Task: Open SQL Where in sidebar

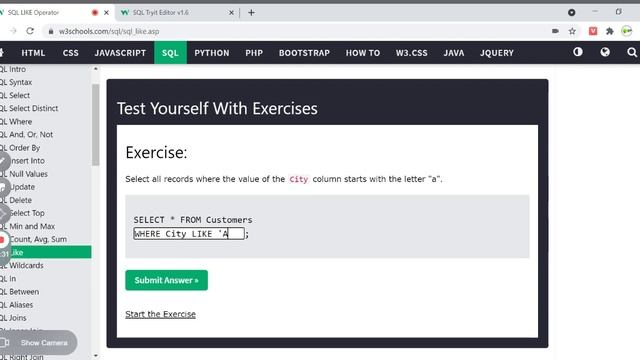Action: tap(16, 122)
